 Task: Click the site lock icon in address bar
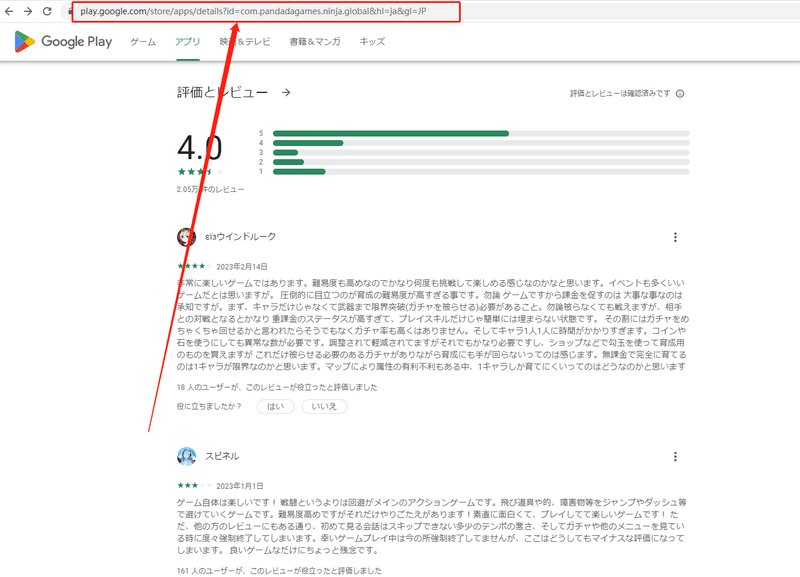click(x=70, y=11)
